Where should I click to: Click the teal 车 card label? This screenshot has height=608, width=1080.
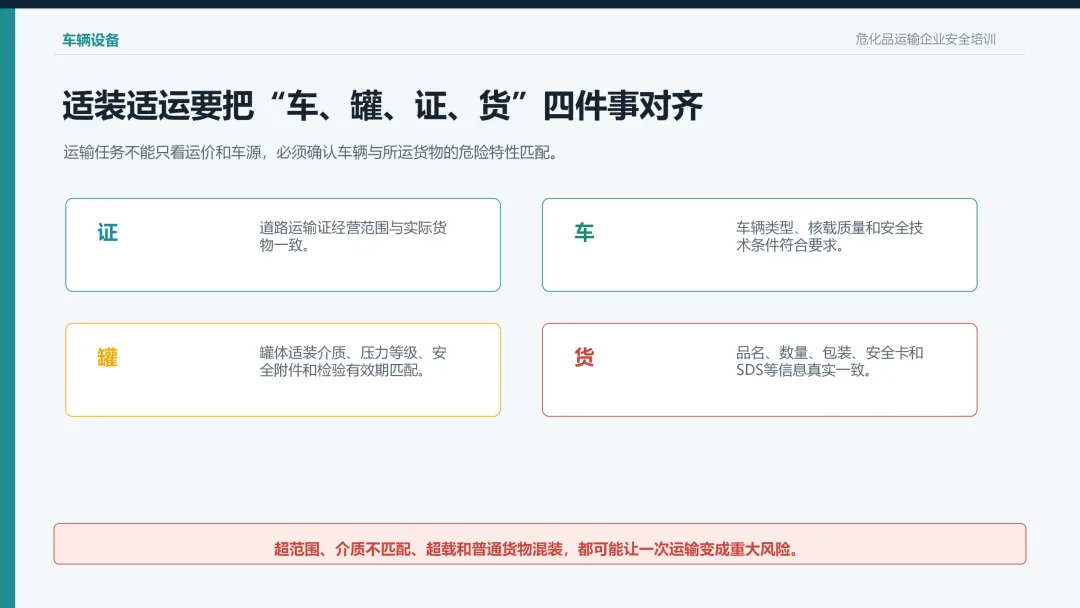pyautogui.click(x=584, y=233)
